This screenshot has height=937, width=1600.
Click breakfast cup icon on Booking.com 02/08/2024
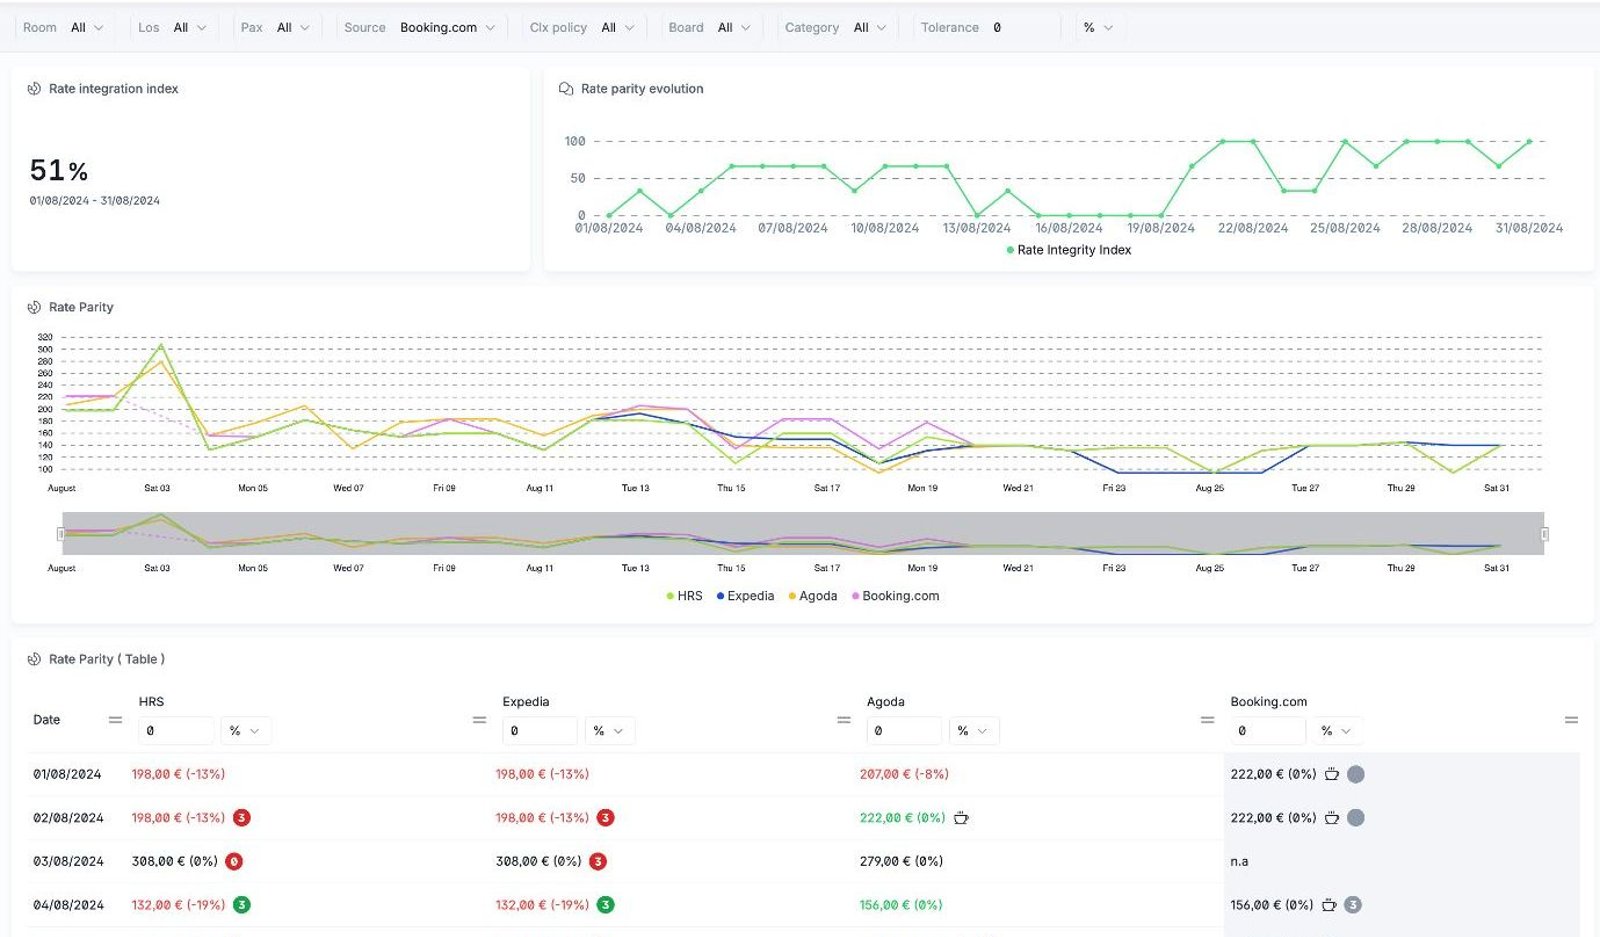click(x=1332, y=818)
